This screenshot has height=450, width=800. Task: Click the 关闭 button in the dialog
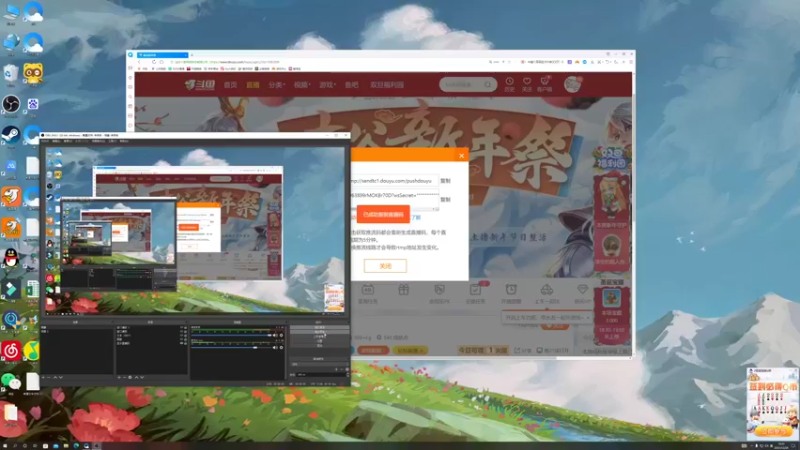[x=385, y=266]
